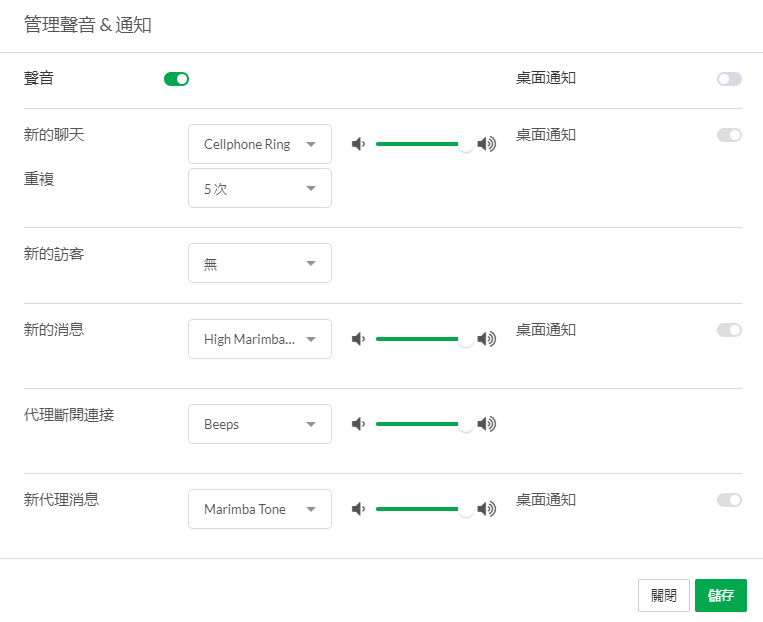Expand the 新的訪客 sound dropdown showing 無
Viewport: 763px width, 622px height.
[x=259, y=263]
